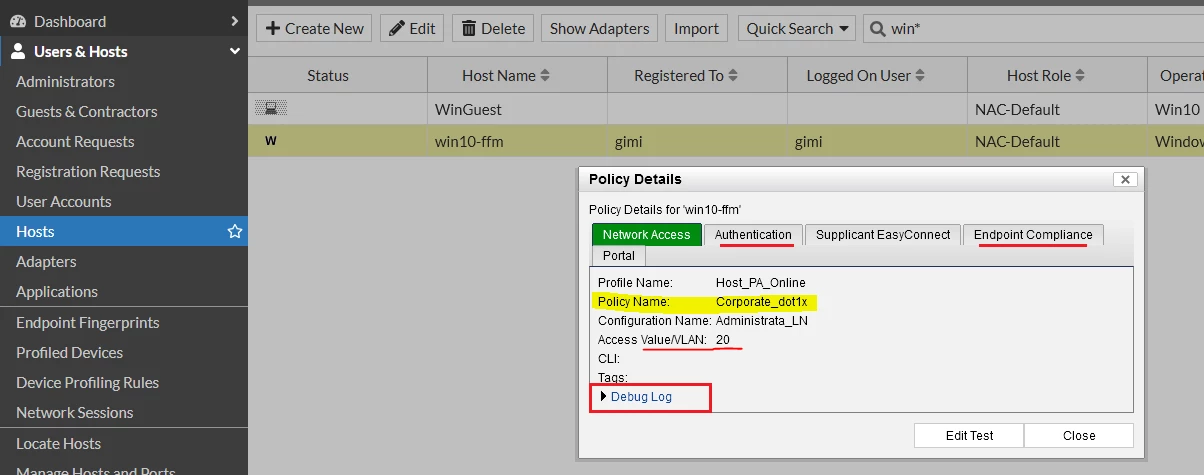
Task: Collapse the Users & Hosts section chevron
Action: (x=235, y=51)
